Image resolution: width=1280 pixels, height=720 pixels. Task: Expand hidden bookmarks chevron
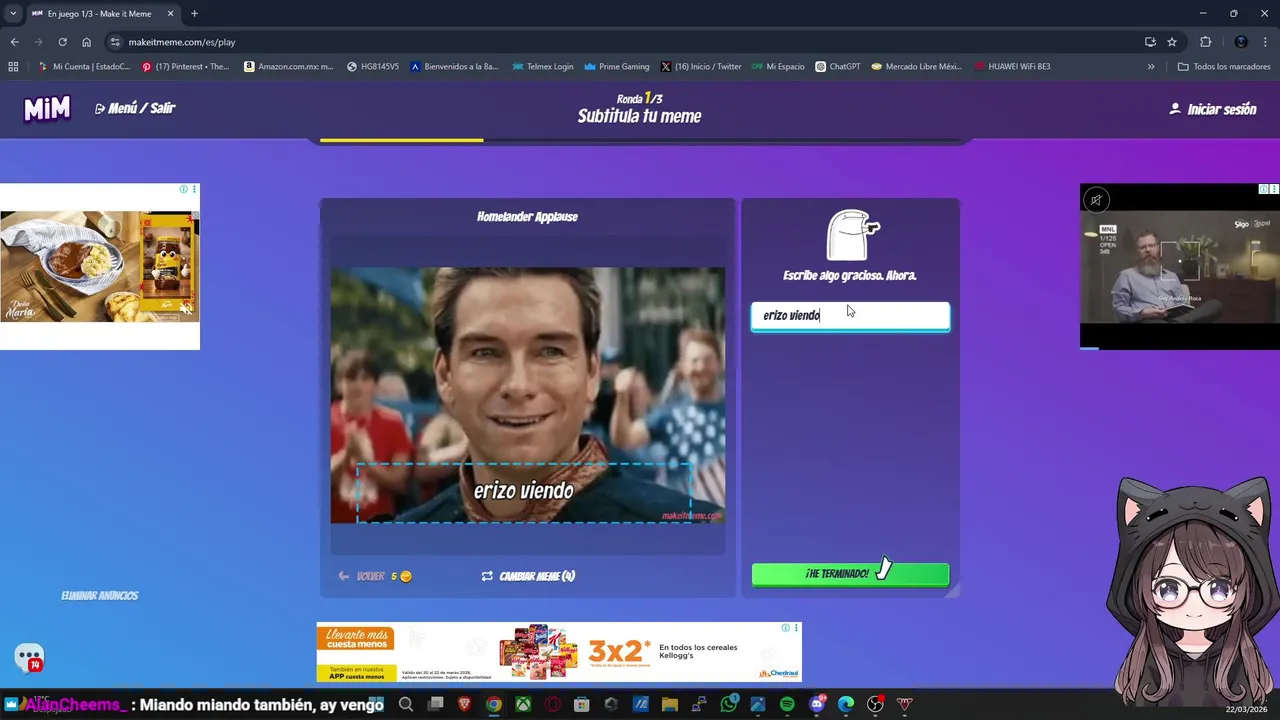click(x=1151, y=67)
